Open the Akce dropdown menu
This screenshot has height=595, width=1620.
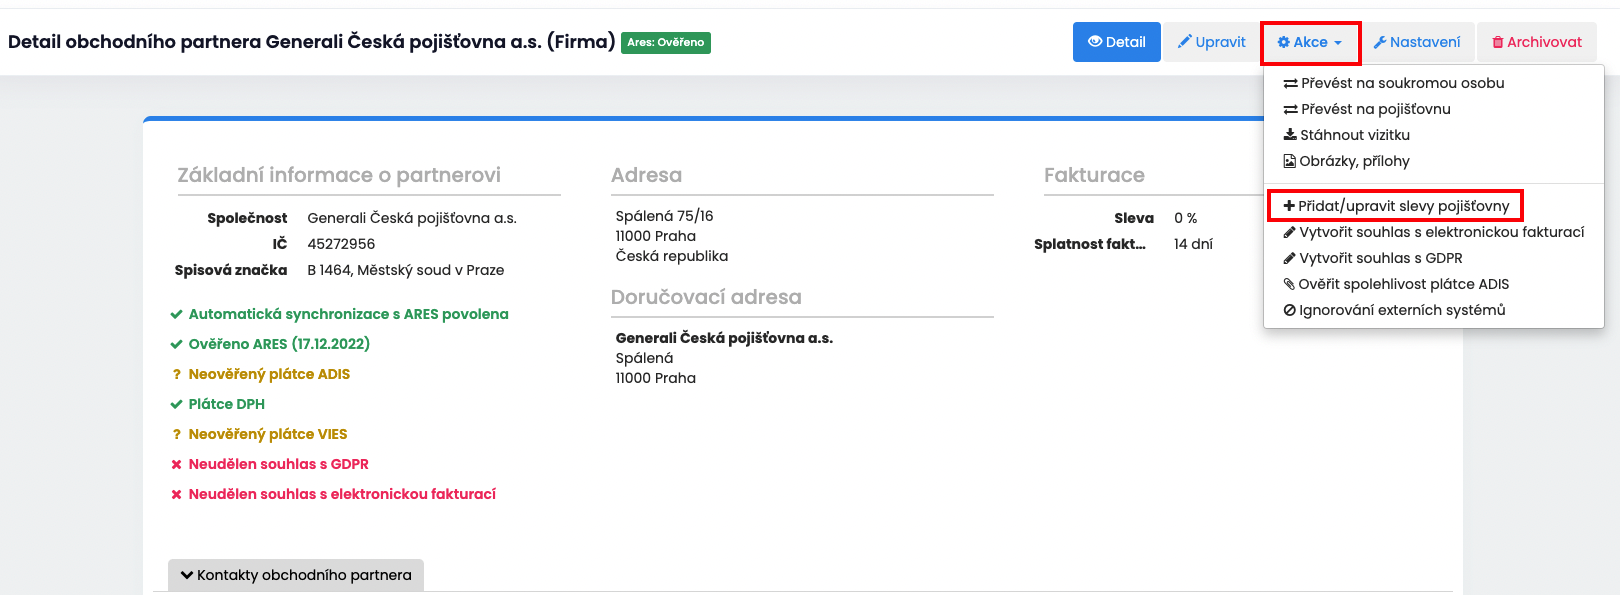coord(1310,42)
